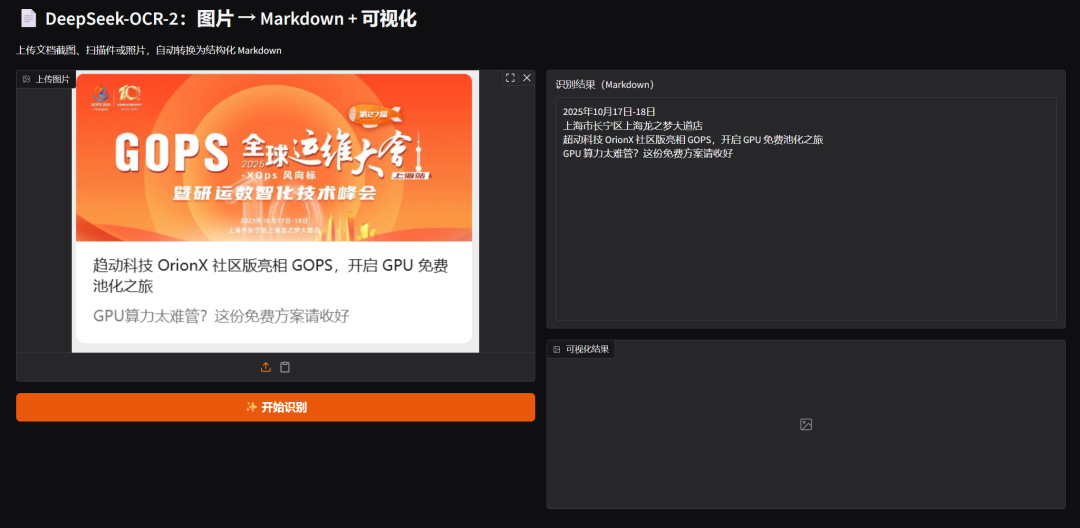This screenshot has width=1080, height=528.
Task: Click the document emoji icon beside the title
Action: pos(28,19)
